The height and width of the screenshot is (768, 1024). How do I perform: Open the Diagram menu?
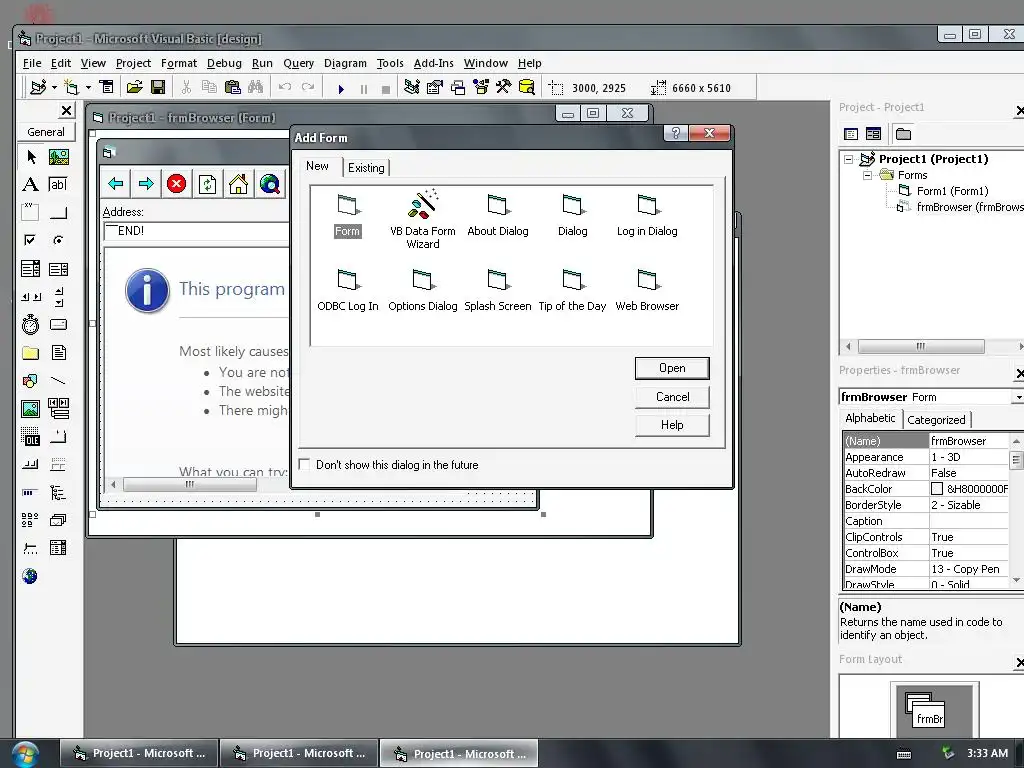[x=345, y=63]
